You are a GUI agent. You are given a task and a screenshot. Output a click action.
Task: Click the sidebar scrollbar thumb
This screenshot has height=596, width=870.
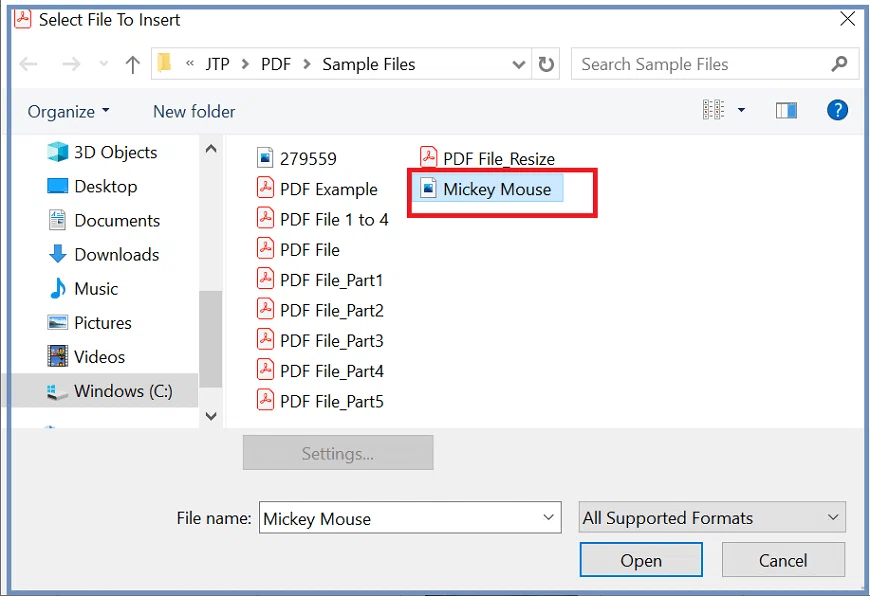211,339
